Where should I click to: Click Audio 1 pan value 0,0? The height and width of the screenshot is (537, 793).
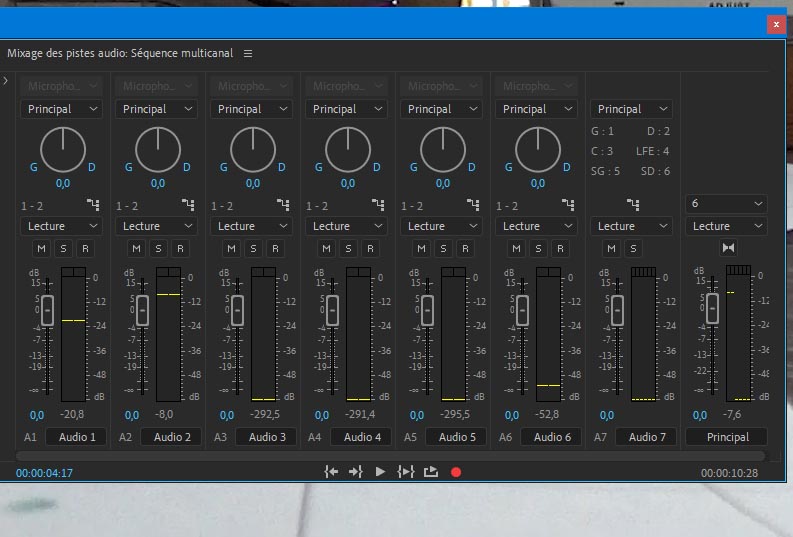point(63,183)
